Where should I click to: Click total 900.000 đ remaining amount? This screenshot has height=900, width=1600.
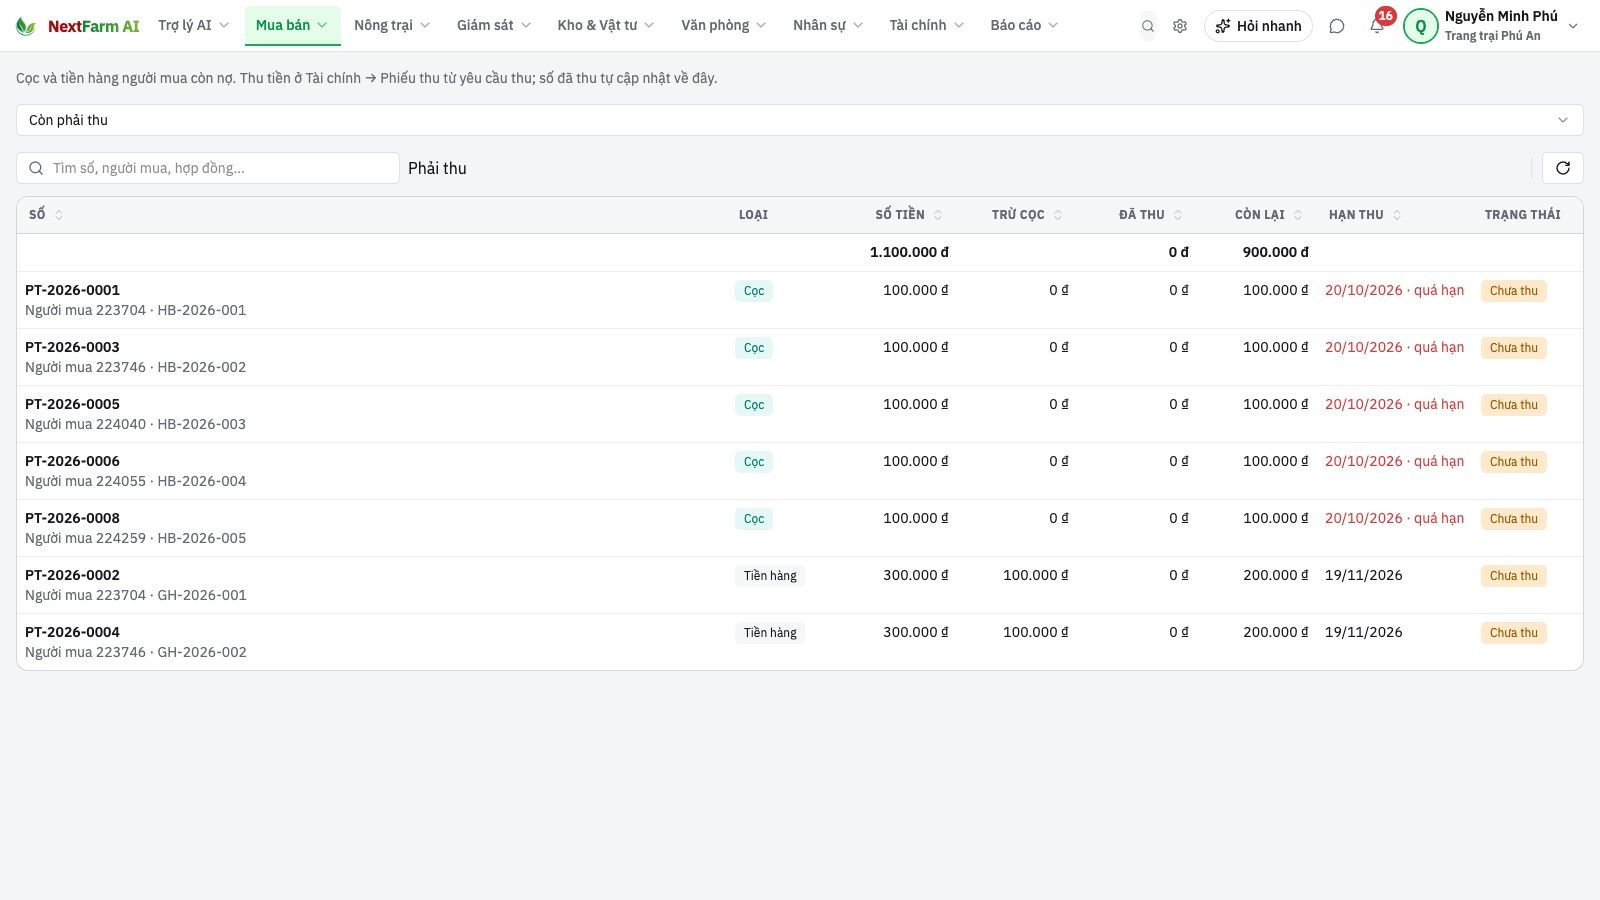point(1275,252)
